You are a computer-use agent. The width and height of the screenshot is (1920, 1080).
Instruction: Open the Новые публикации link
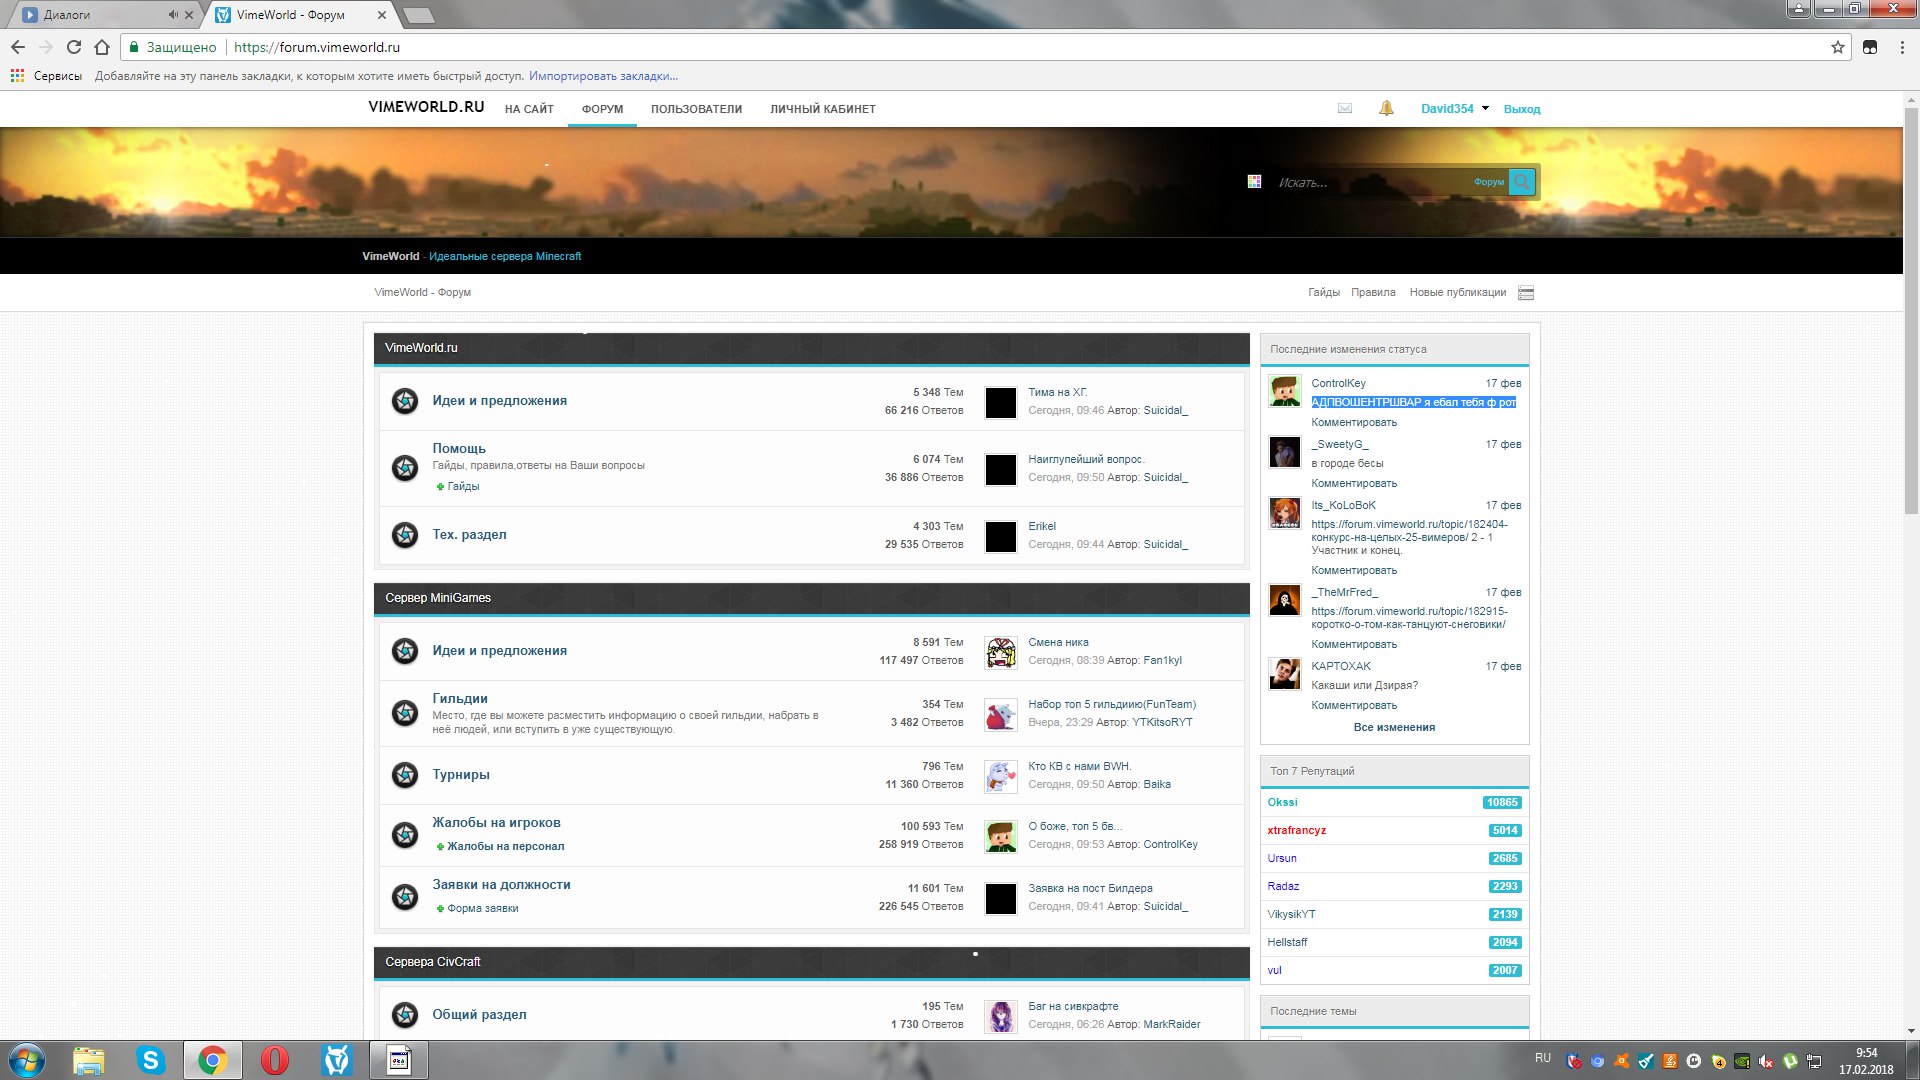tap(1457, 292)
